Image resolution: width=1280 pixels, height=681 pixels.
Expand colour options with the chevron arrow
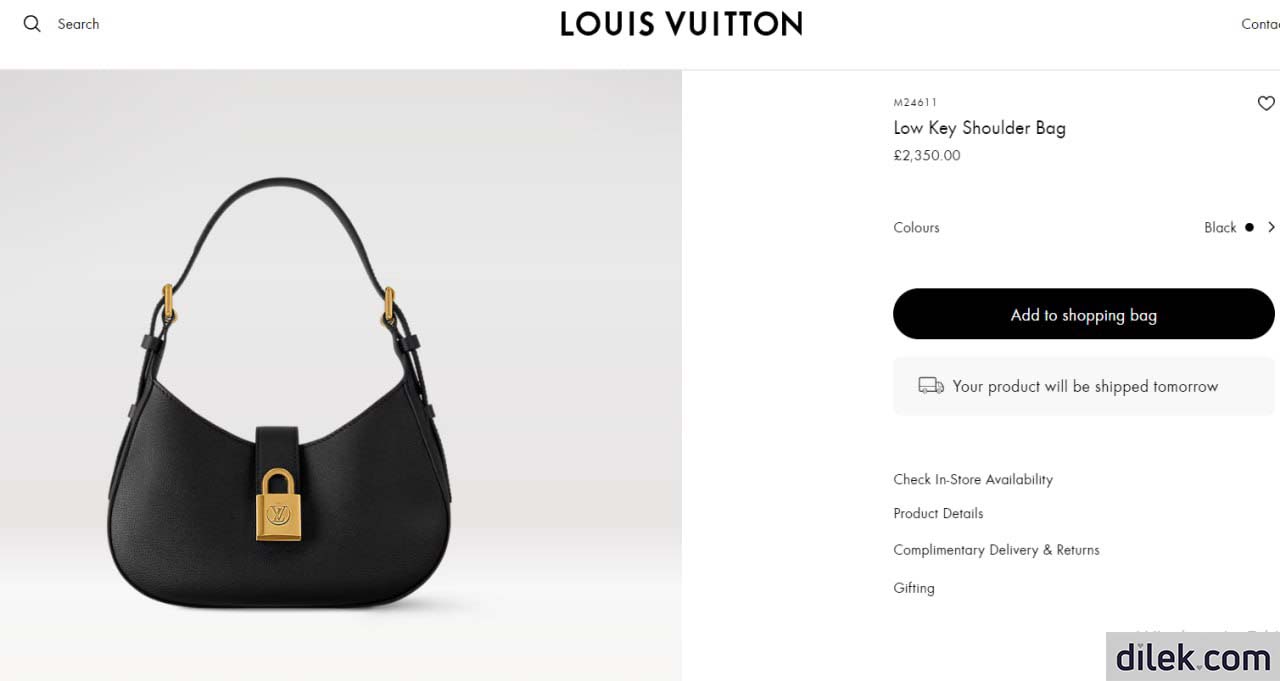[1271, 227]
